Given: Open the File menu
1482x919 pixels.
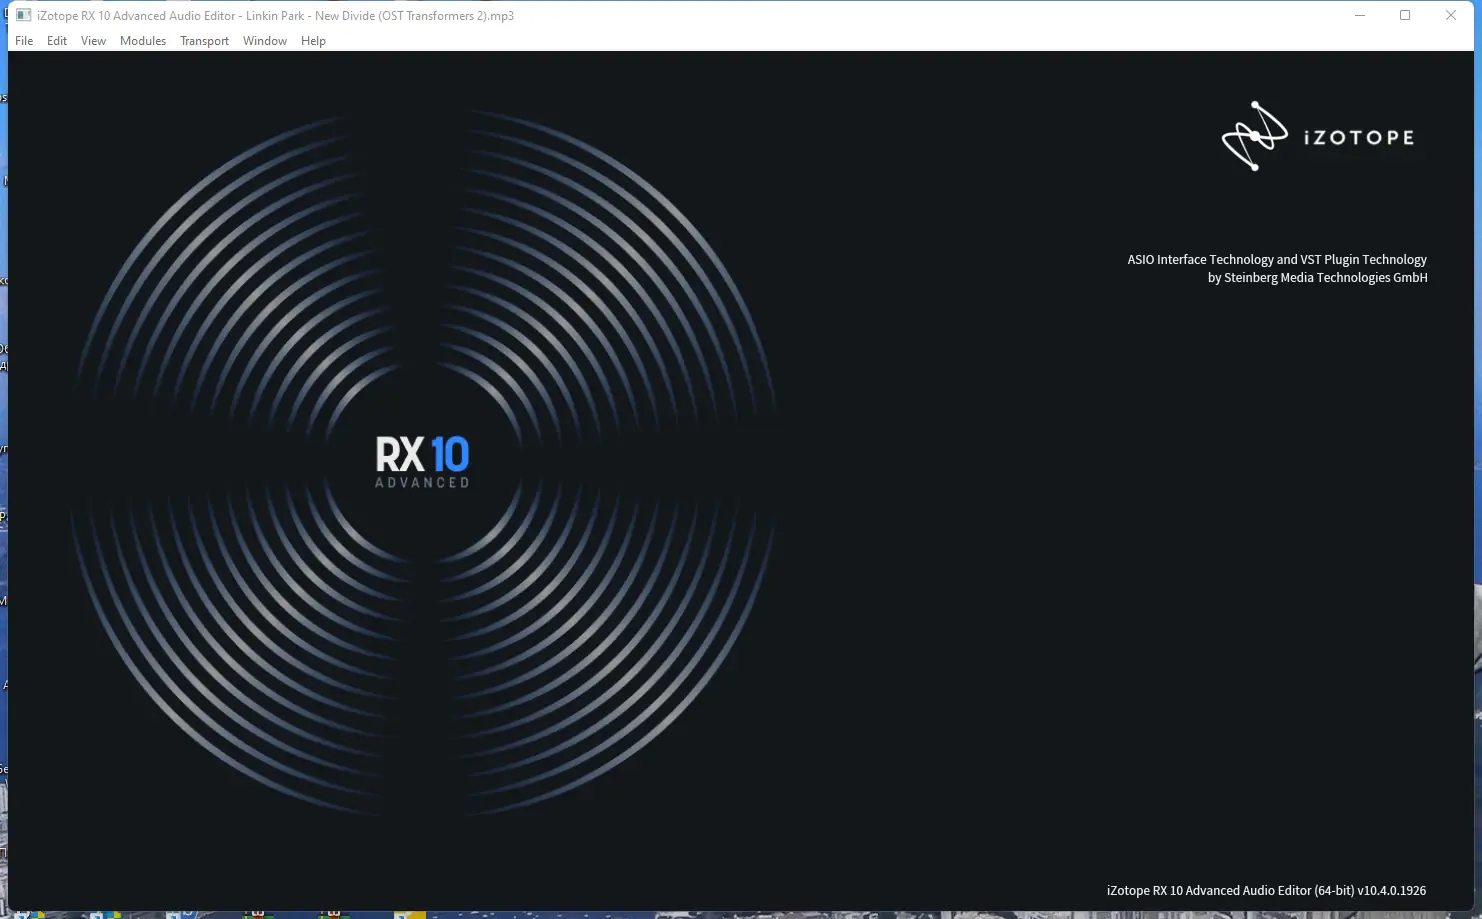Looking at the screenshot, I should coord(24,41).
